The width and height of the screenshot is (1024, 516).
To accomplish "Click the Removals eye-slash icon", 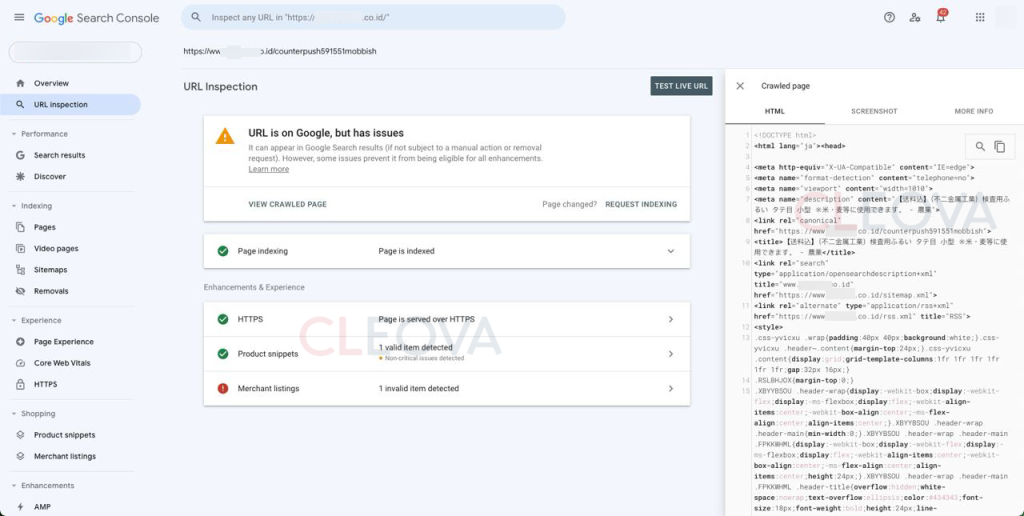I will 20,291.
